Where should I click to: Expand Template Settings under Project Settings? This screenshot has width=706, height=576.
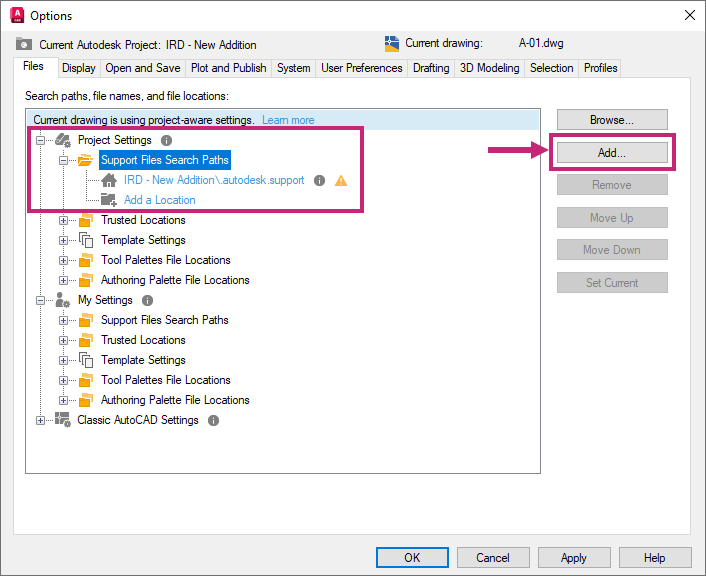click(x=63, y=240)
